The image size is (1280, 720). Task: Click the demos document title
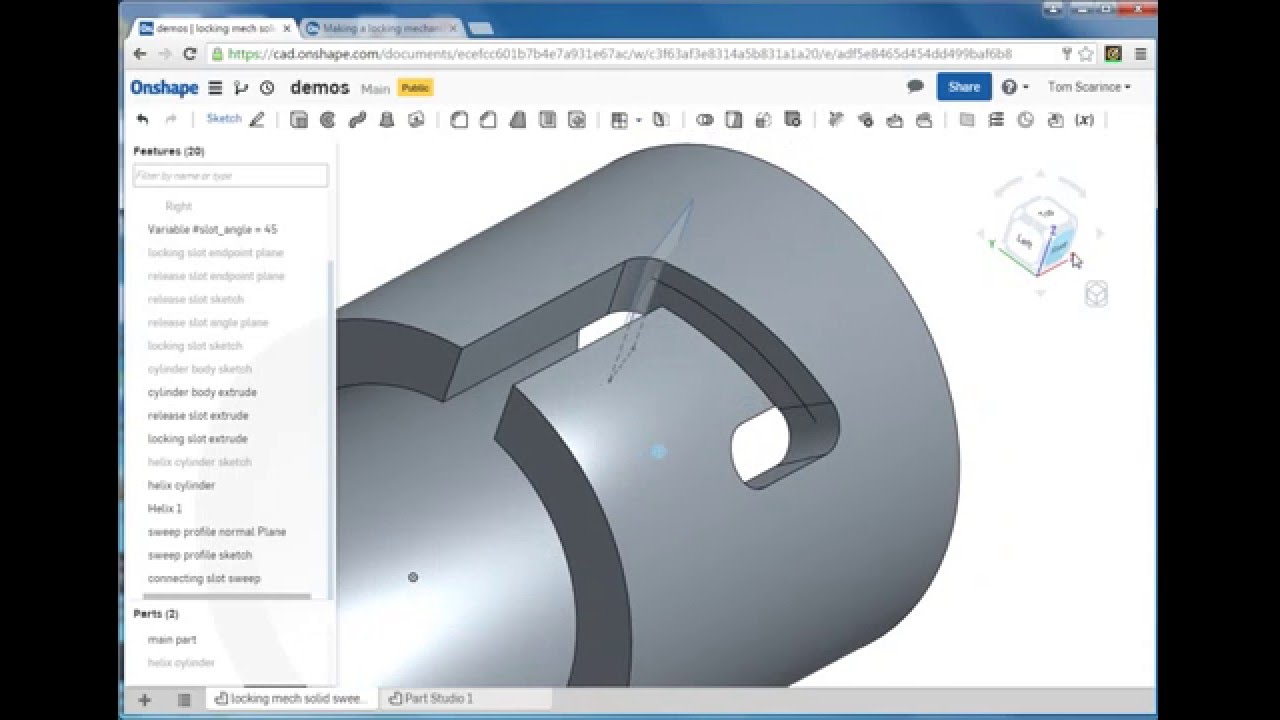click(x=319, y=87)
